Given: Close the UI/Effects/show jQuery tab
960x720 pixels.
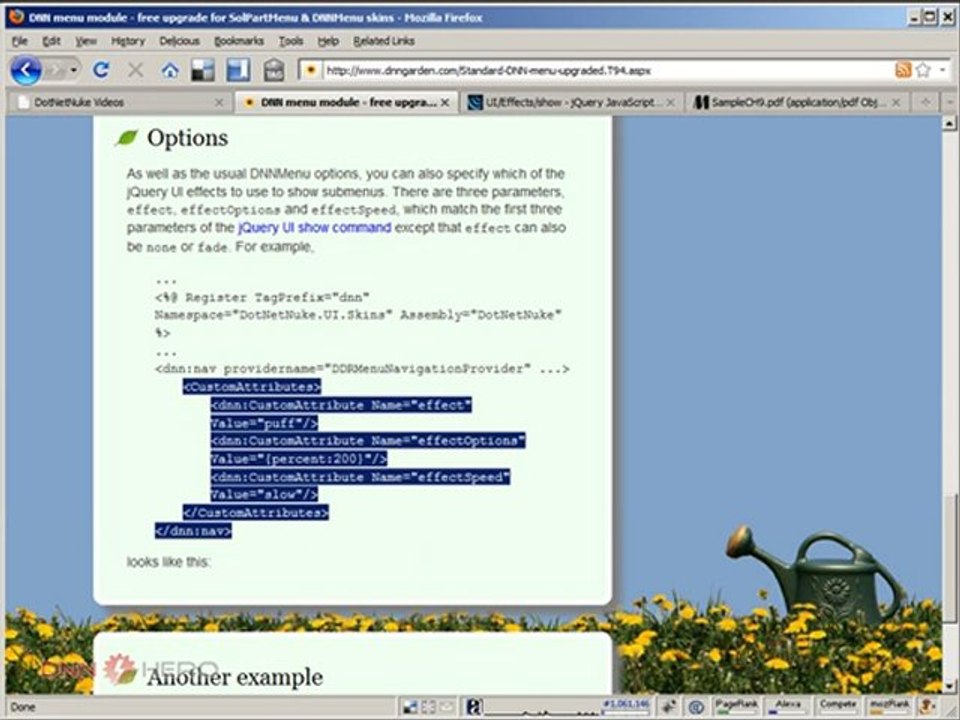Looking at the screenshot, I should [x=670, y=102].
